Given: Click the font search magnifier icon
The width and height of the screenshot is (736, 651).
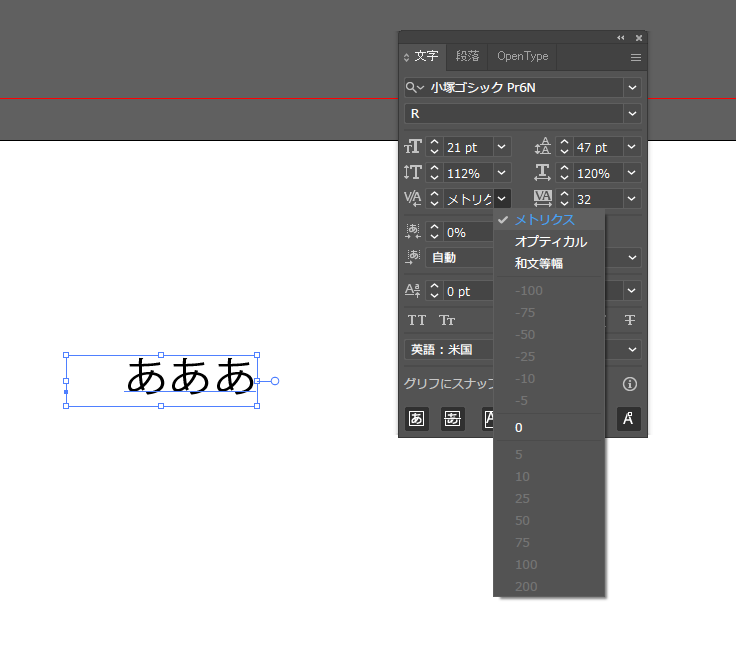Looking at the screenshot, I should pyautogui.click(x=413, y=88).
